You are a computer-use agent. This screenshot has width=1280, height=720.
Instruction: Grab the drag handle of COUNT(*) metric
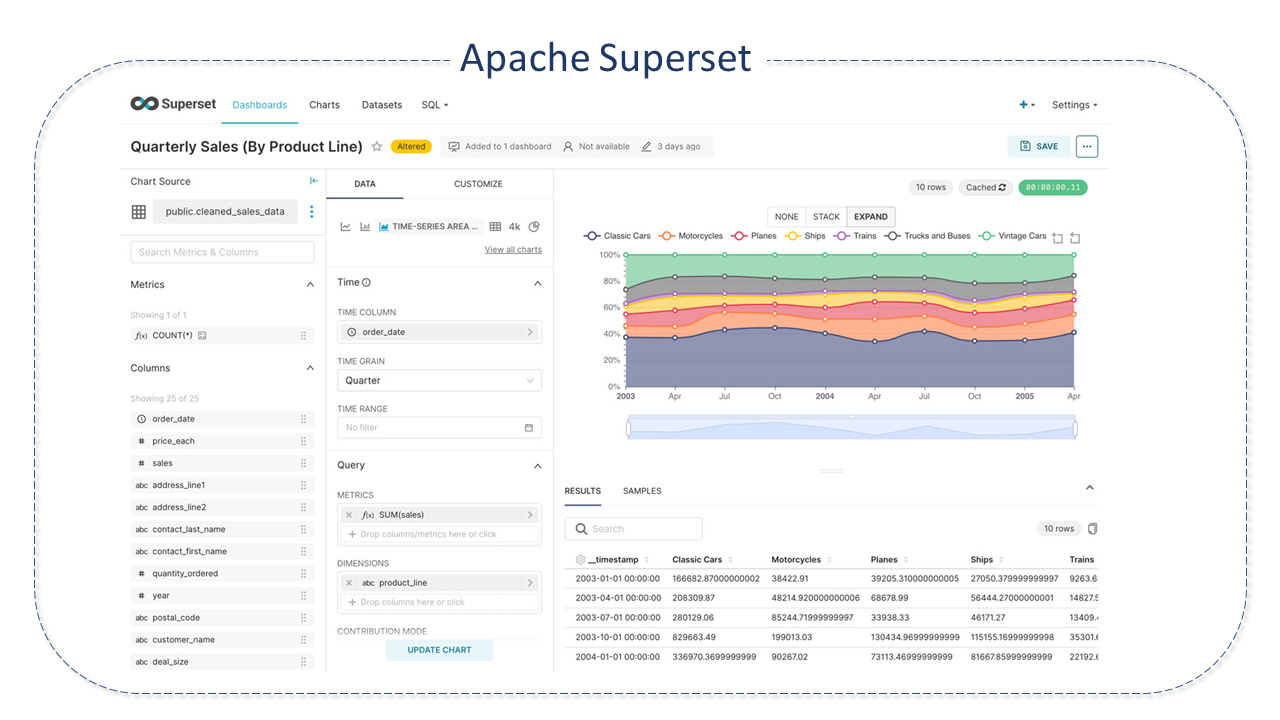point(303,336)
